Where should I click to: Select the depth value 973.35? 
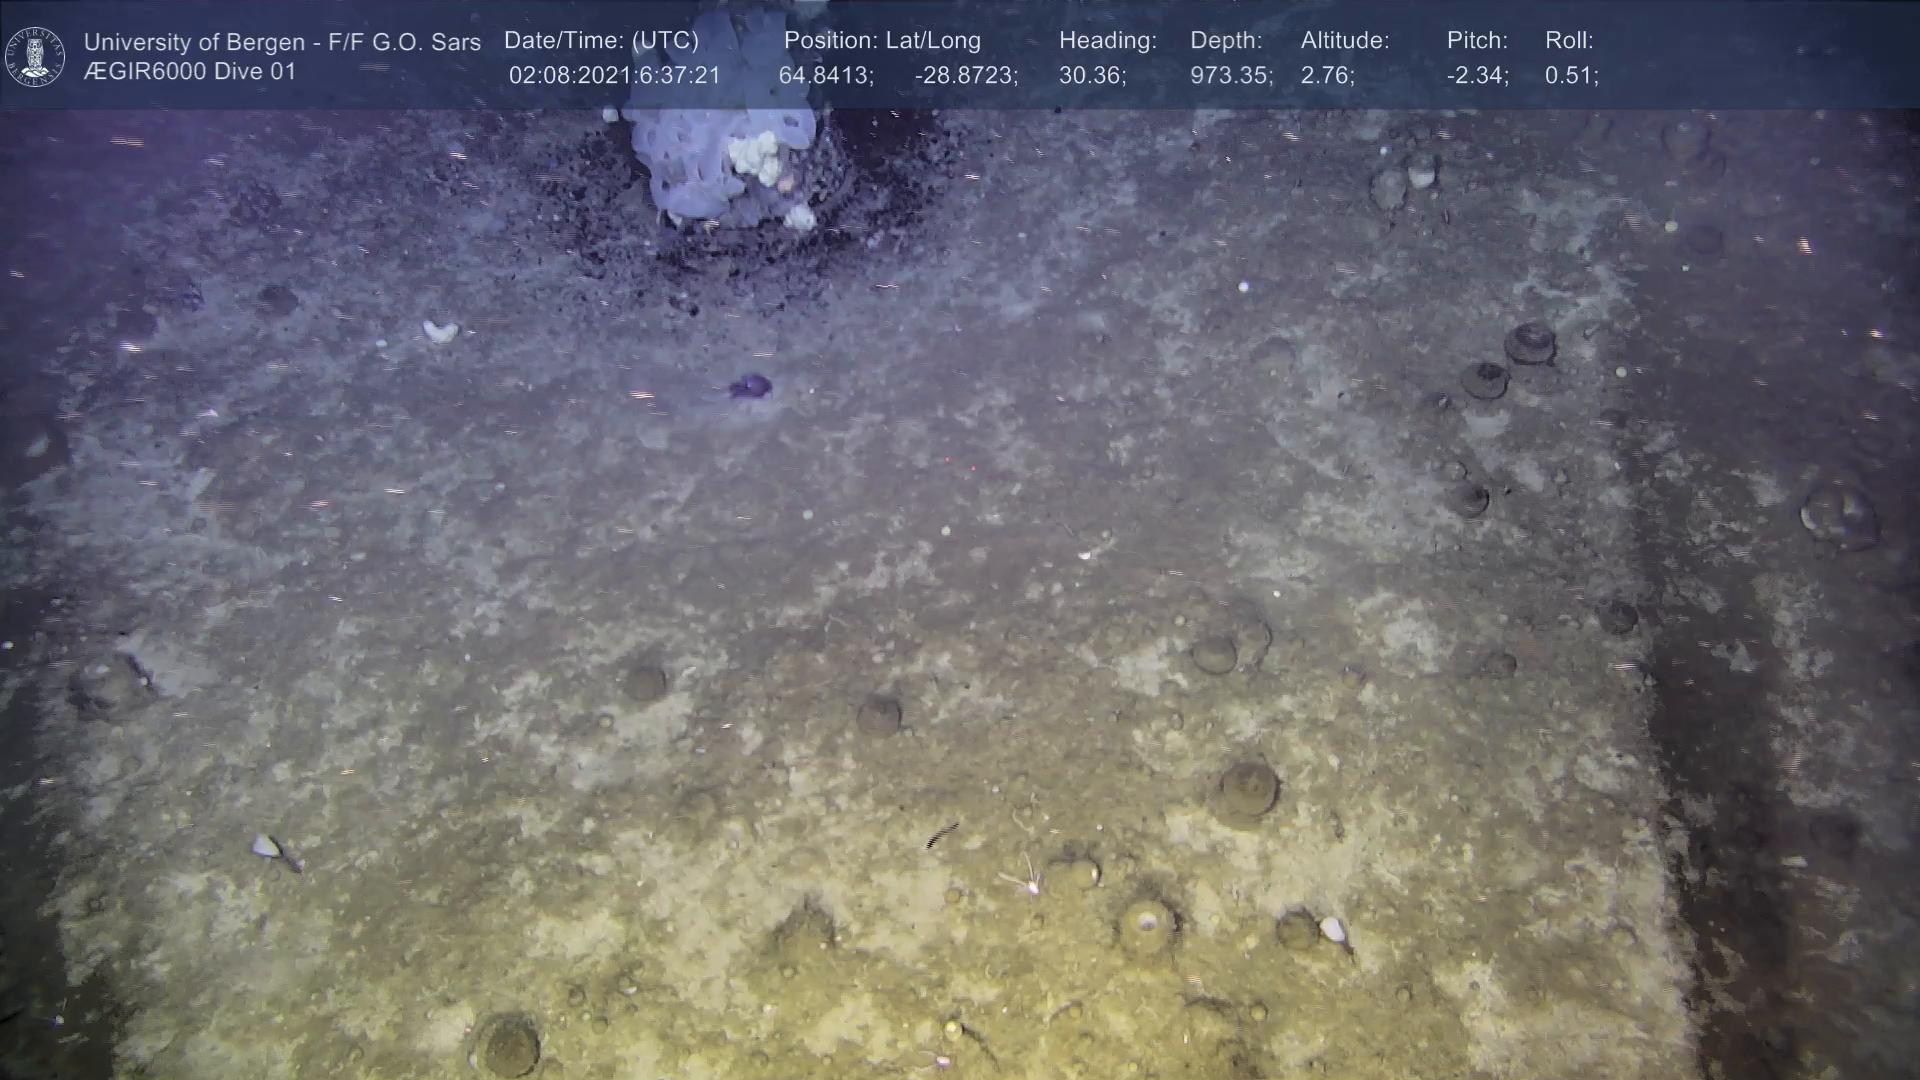coord(1231,76)
